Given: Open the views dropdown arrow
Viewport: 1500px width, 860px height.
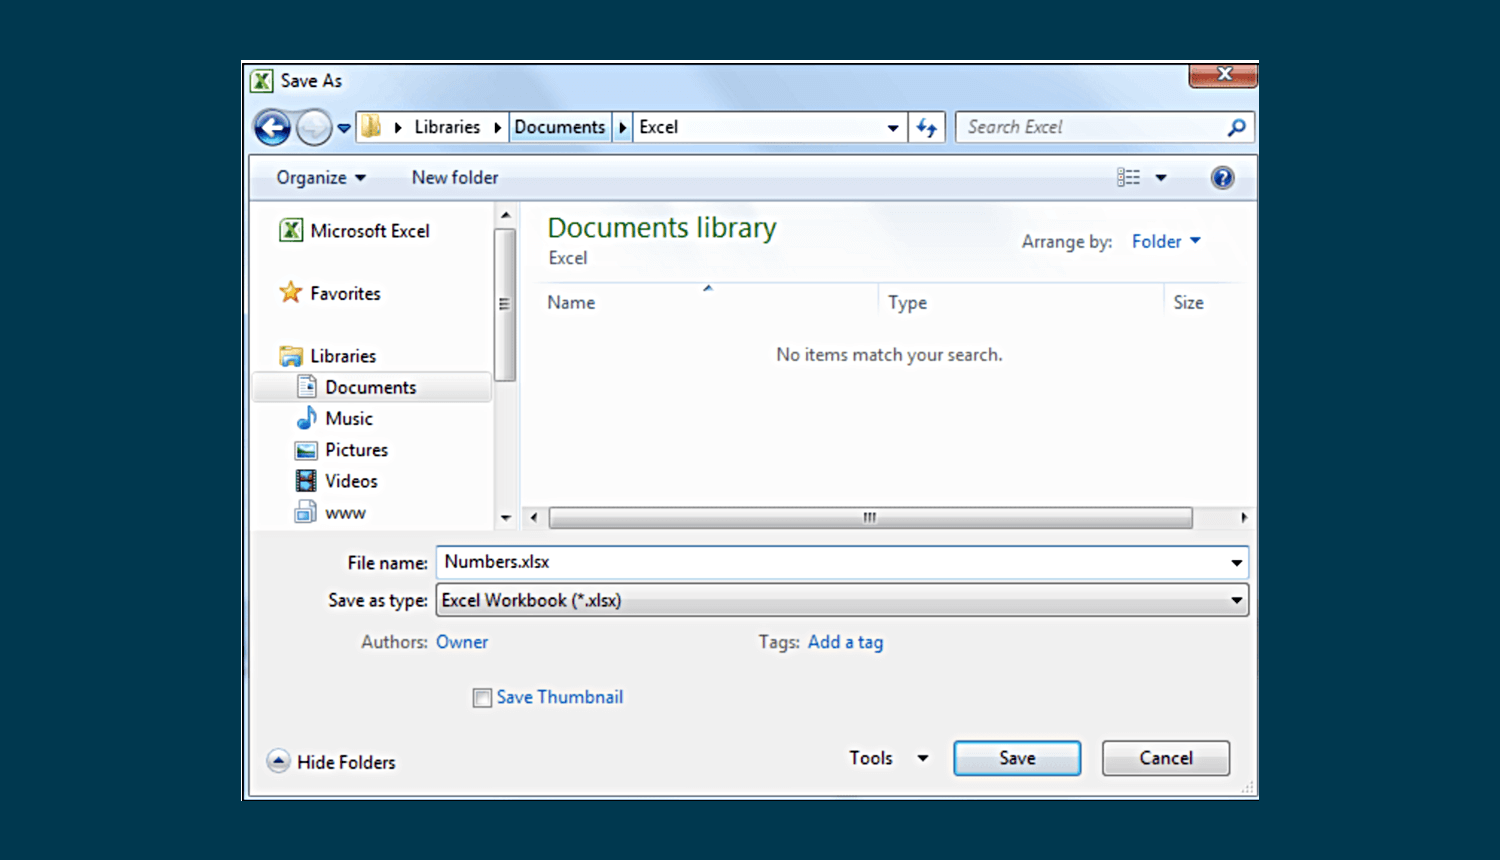Looking at the screenshot, I should 1160,177.
